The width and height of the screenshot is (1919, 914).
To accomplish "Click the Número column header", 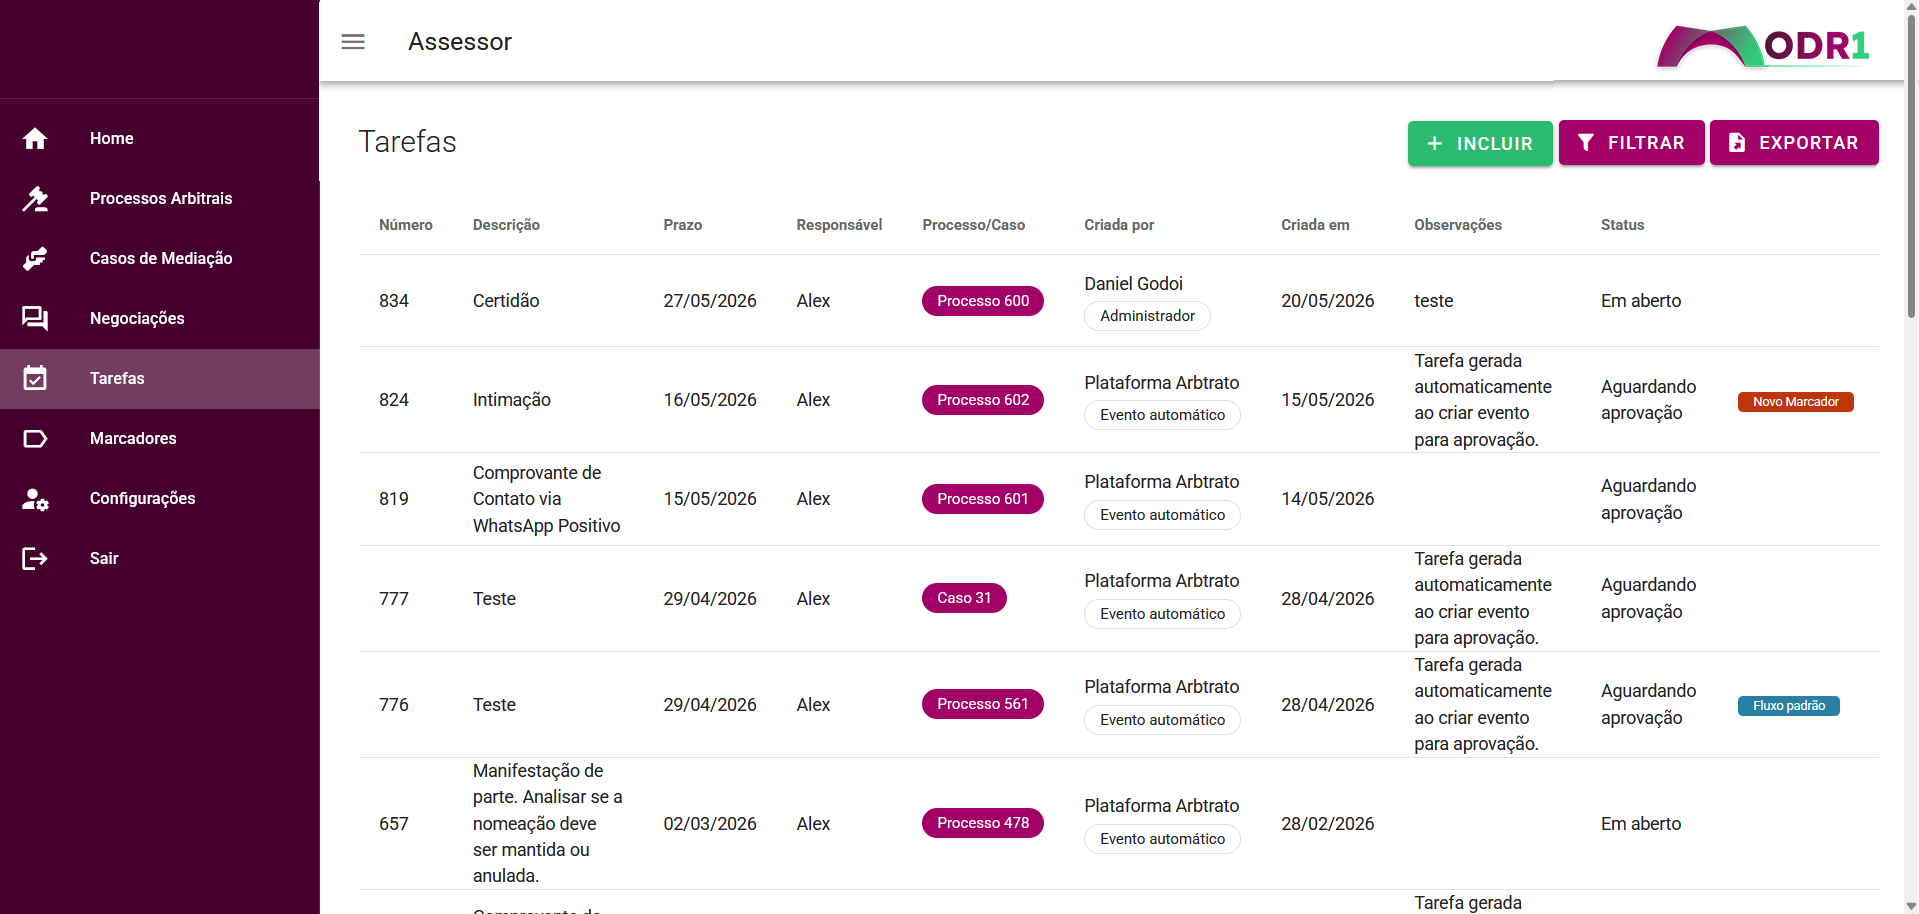I will tap(406, 225).
